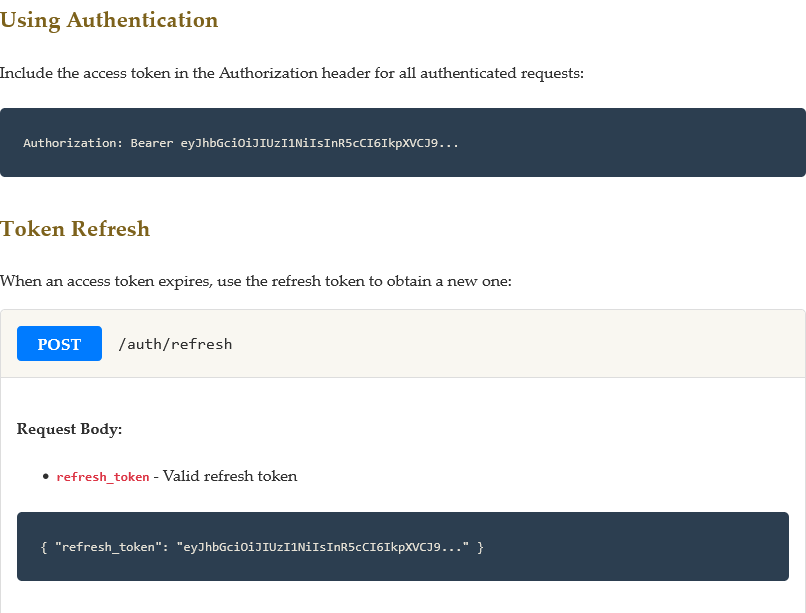Click the token string after Bearer
This screenshot has height=613, width=806.
point(320,143)
